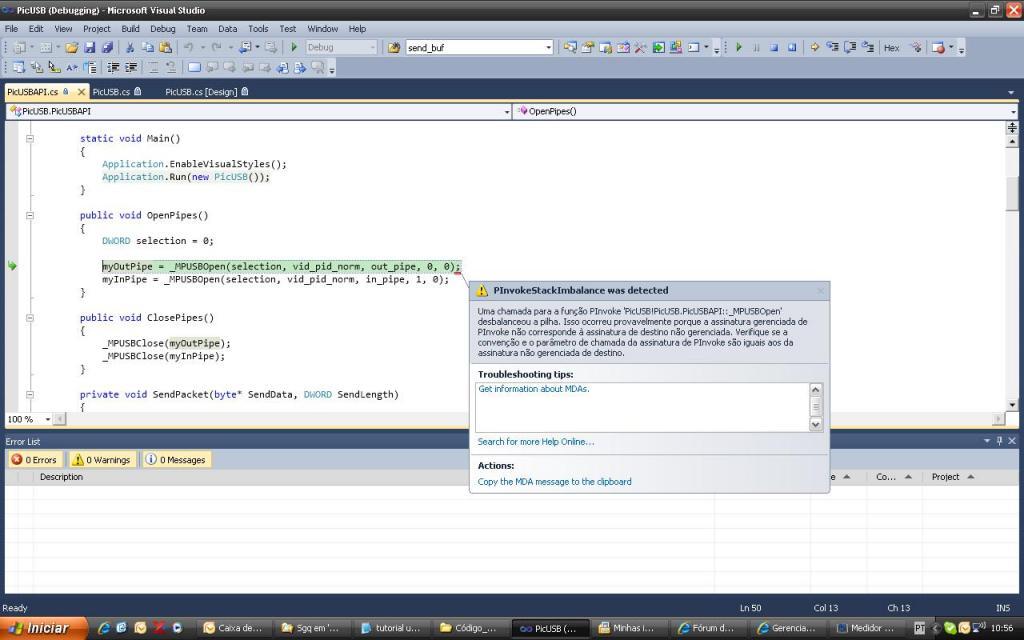Open the OpenPipes() member dropdown
Viewport: 1024px width, 640px height.
click(1013, 112)
